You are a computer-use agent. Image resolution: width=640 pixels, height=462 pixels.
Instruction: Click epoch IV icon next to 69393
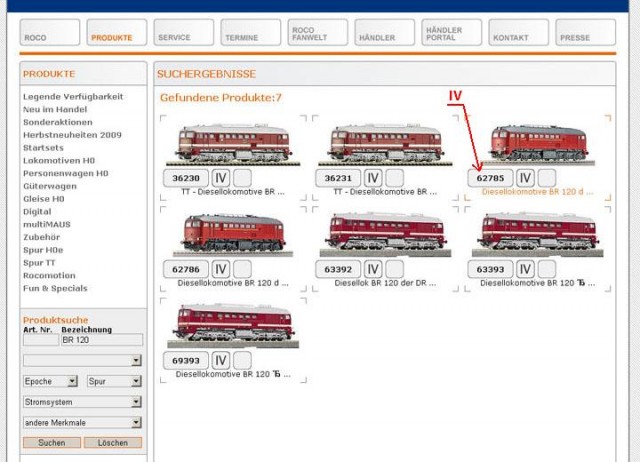click(x=221, y=361)
